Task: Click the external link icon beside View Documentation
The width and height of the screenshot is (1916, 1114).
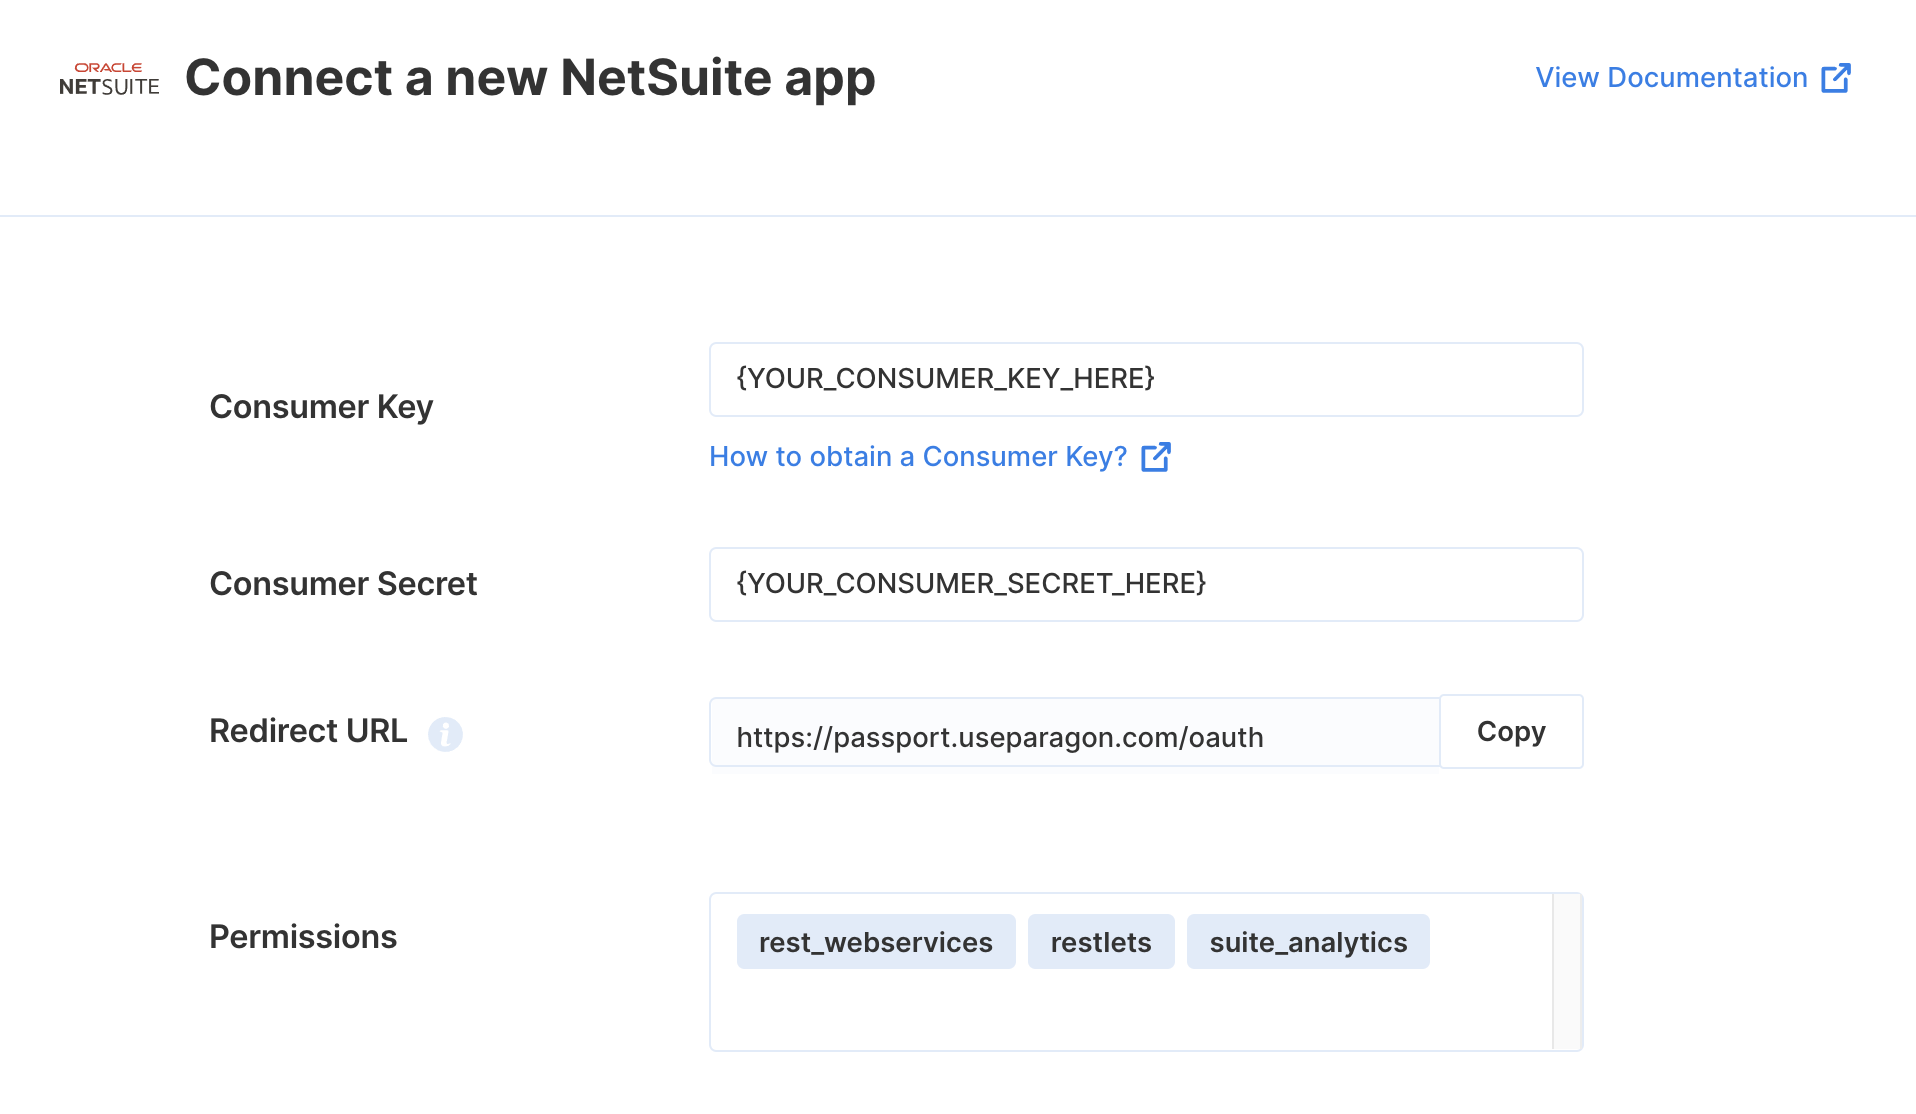Action: (x=1835, y=78)
